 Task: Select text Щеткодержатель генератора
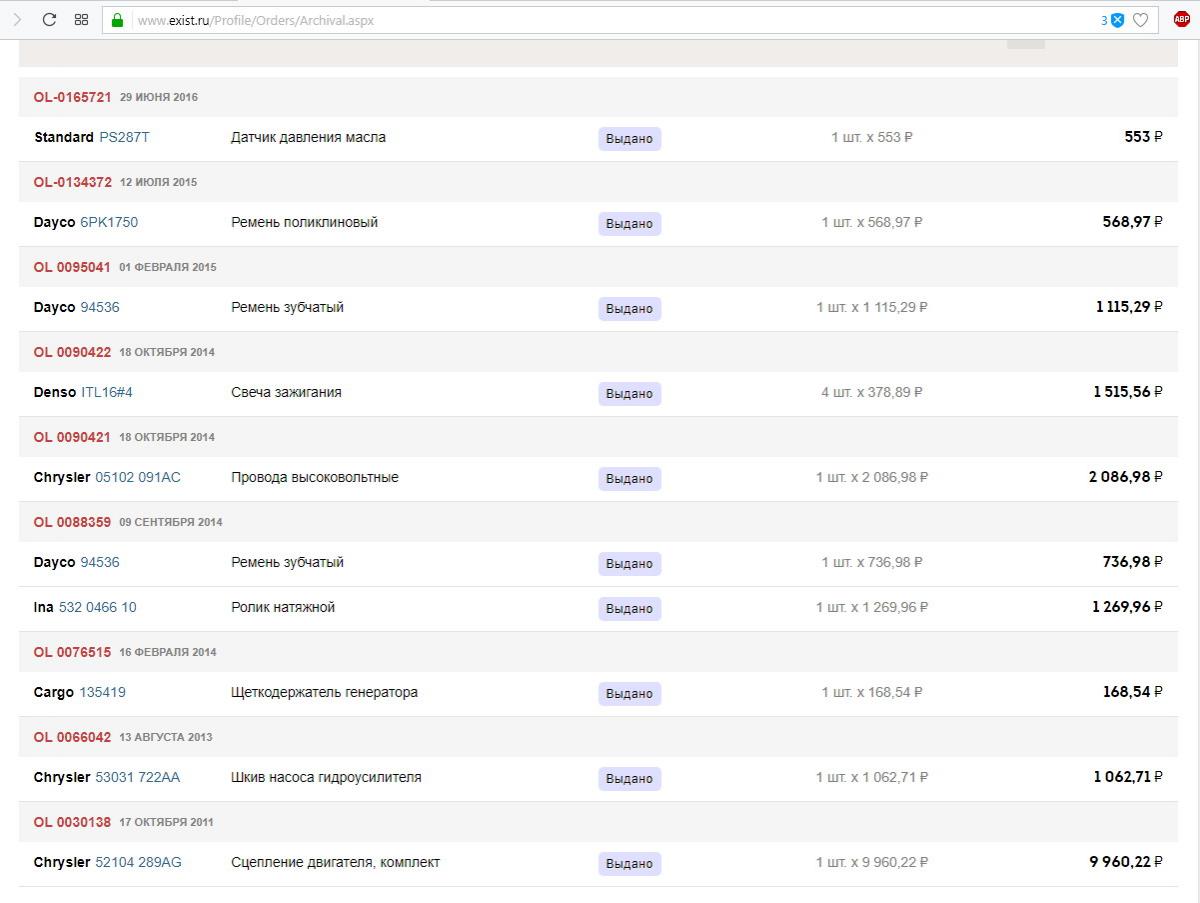pos(324,692)
